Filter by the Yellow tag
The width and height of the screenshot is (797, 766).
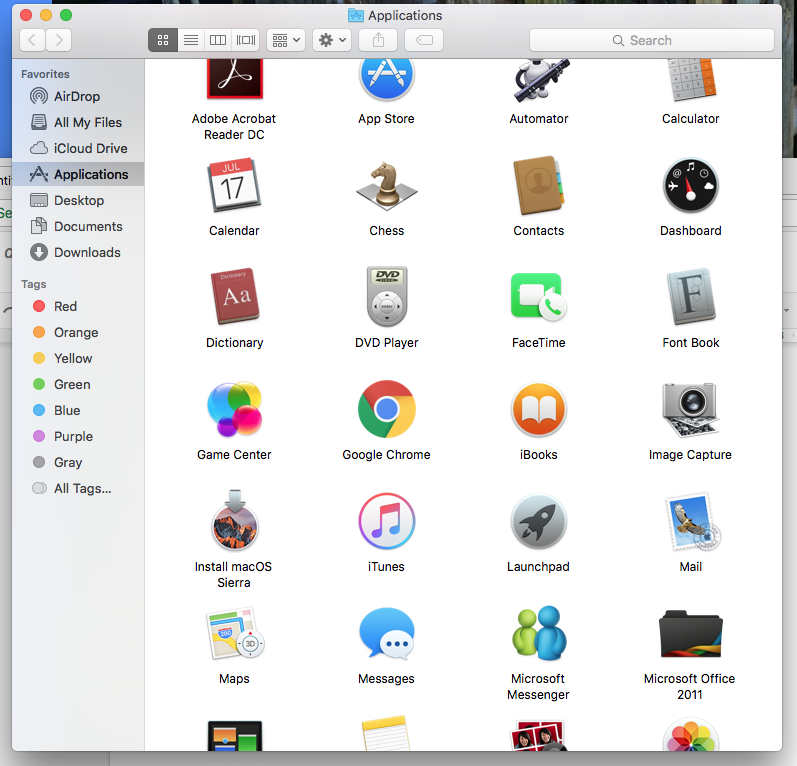78,358
